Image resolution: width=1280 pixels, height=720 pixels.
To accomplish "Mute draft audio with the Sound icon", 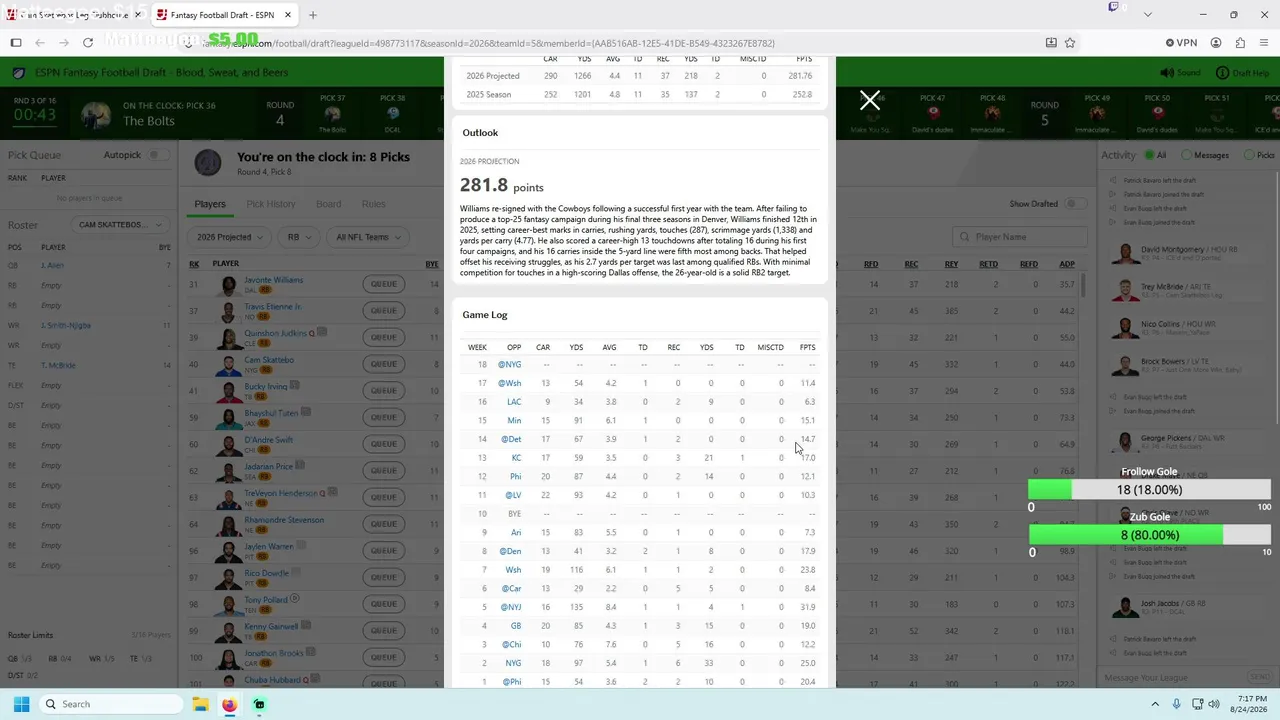I will pyautogui.click(x=1166, y=73).
